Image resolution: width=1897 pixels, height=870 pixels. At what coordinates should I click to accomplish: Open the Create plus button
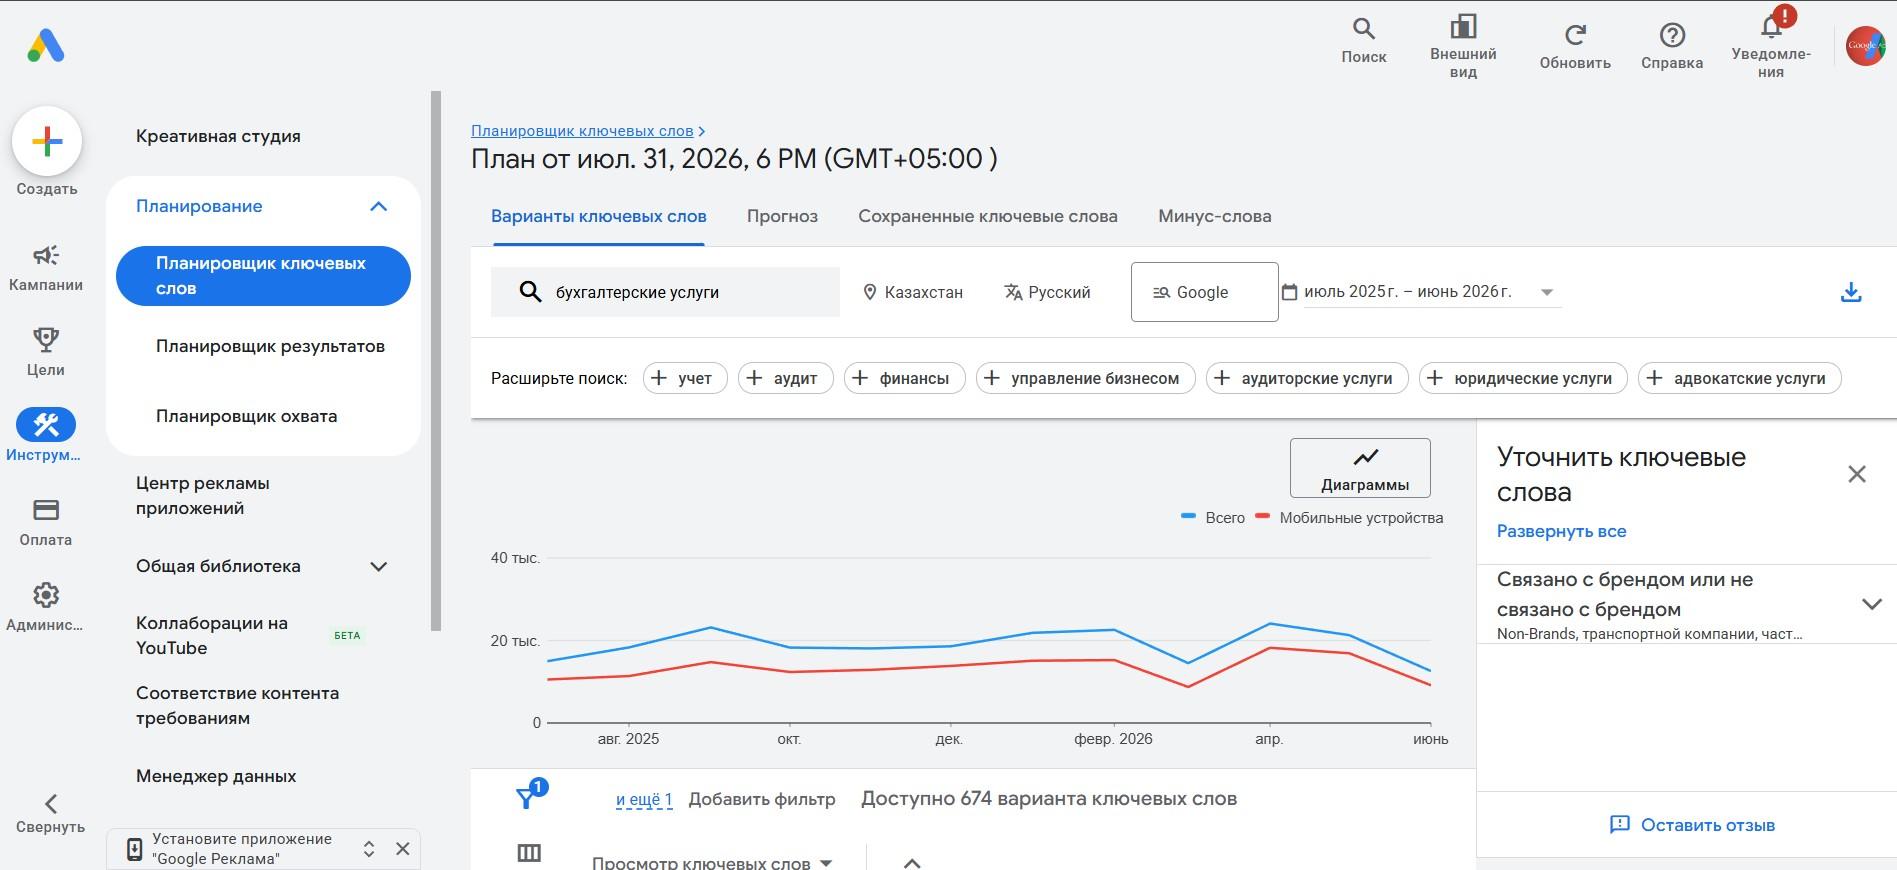click(x=47, y=141)
